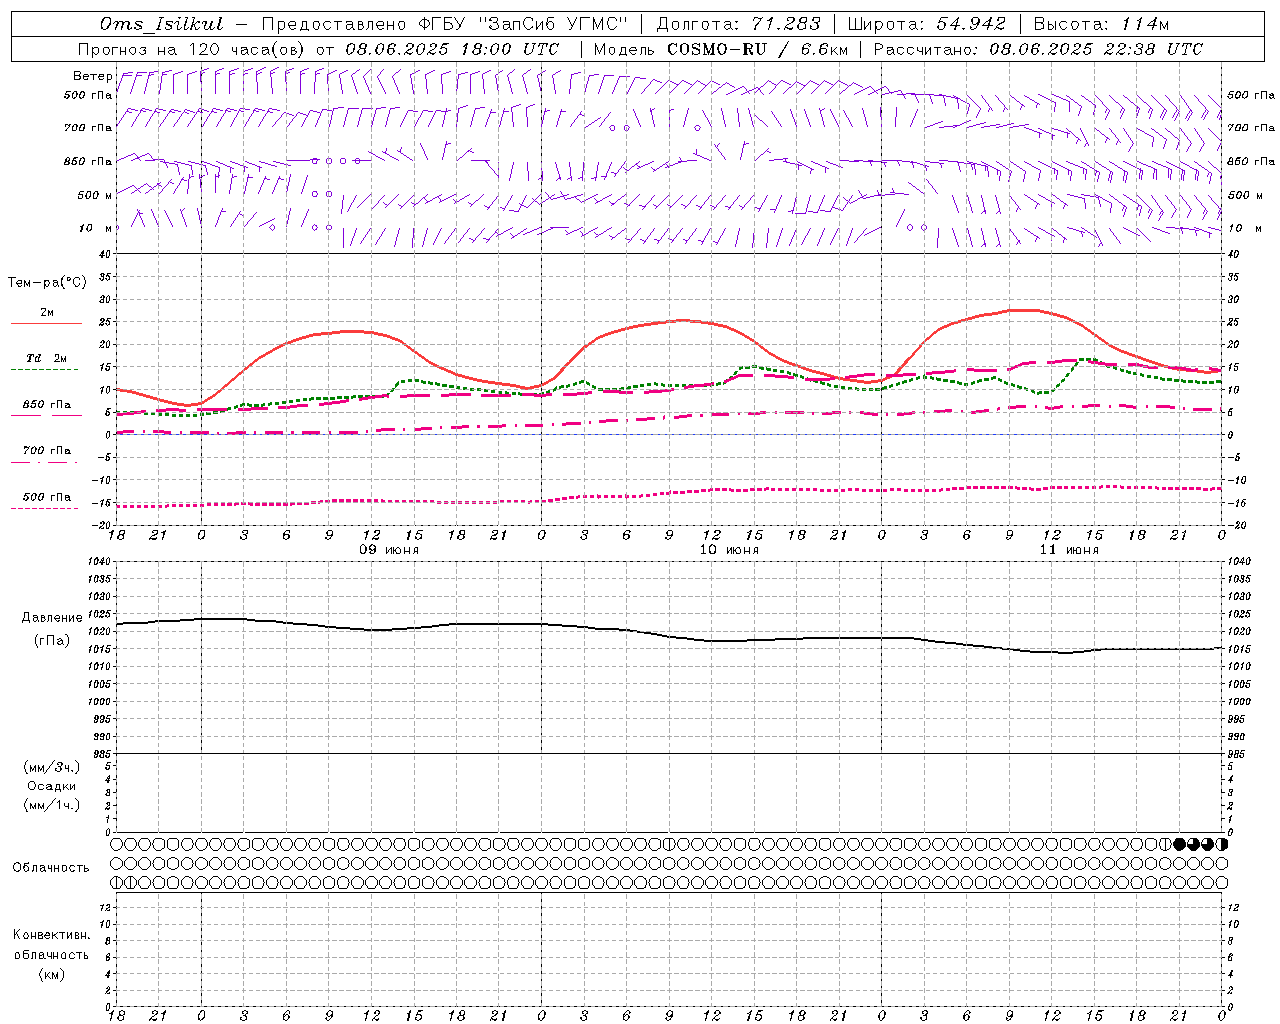Click the (гПа) unit under Давление

point(52,640)
